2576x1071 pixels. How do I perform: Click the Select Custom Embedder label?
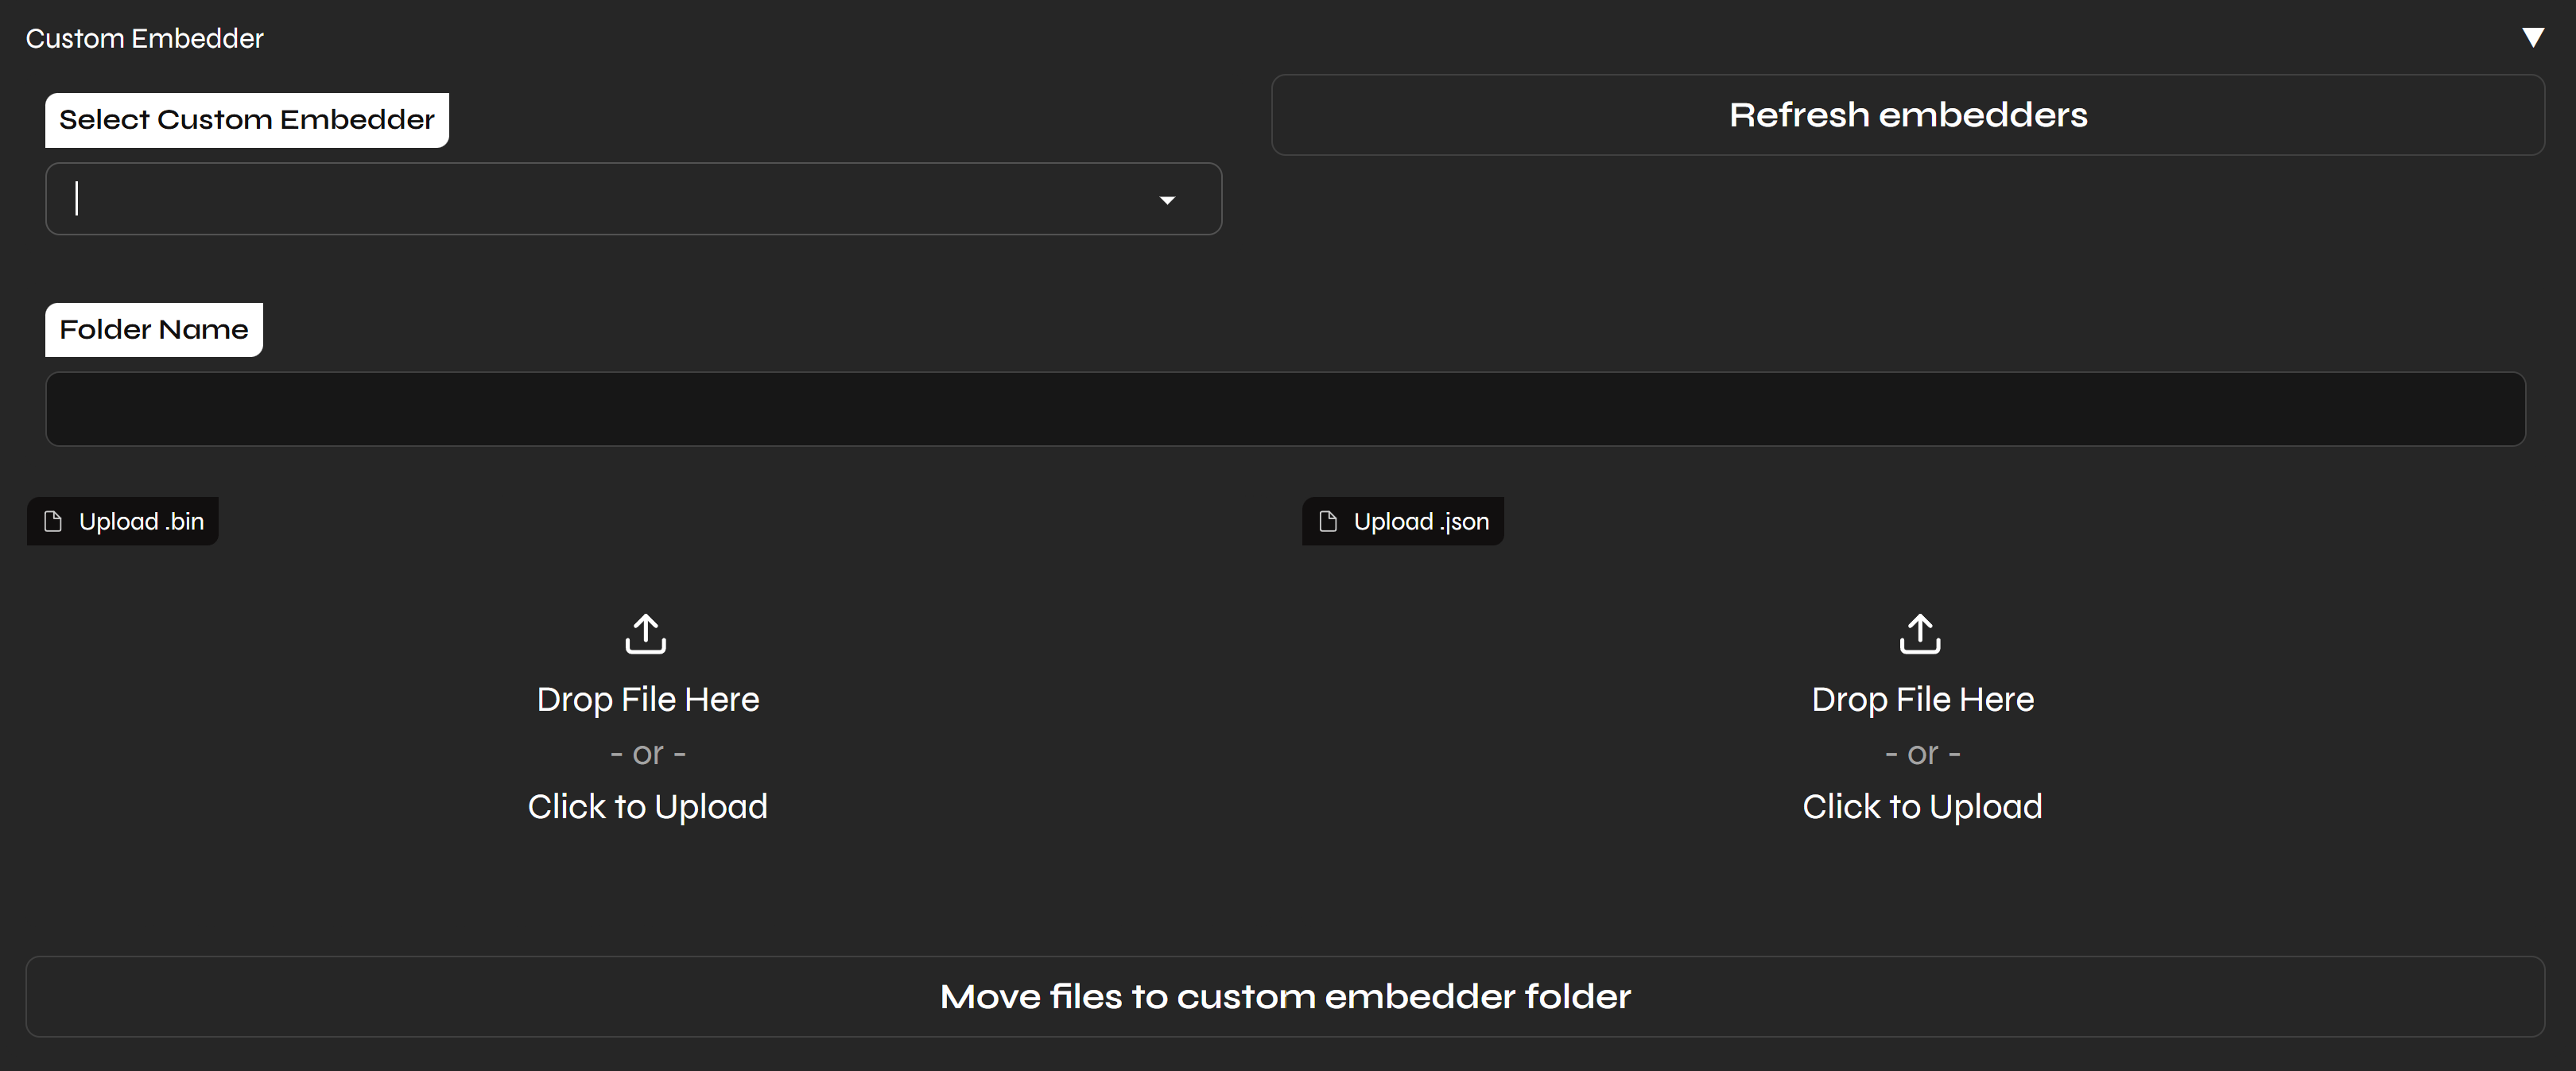coord(247,120)
